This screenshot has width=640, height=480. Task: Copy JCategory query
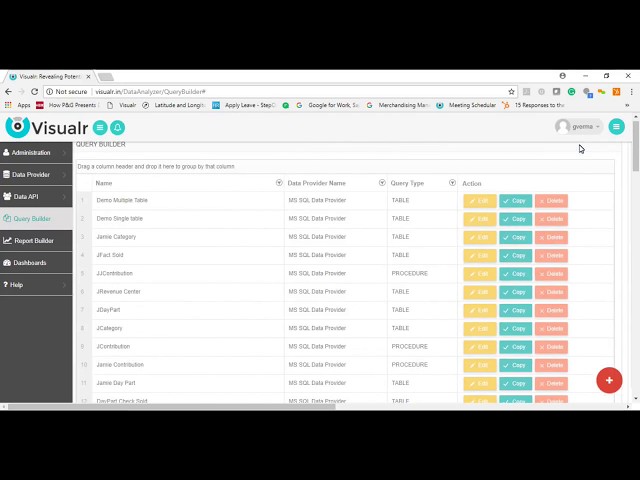click(516, 329)
